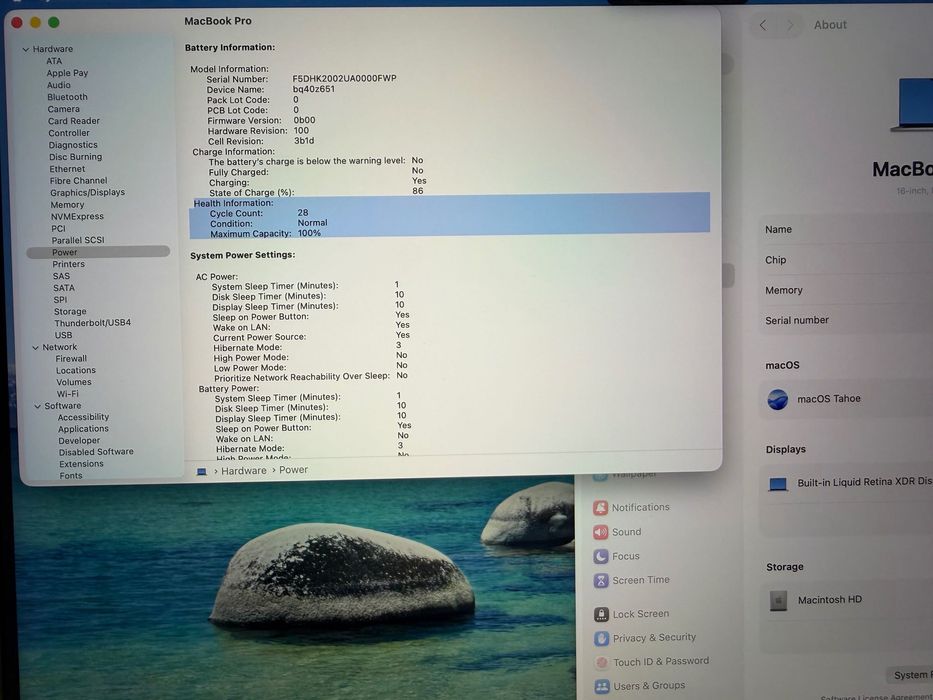933x700 pixels.
Task: Select Thunderbolt/USB4 in the sidebar
Action: click(x=92, y=323)
